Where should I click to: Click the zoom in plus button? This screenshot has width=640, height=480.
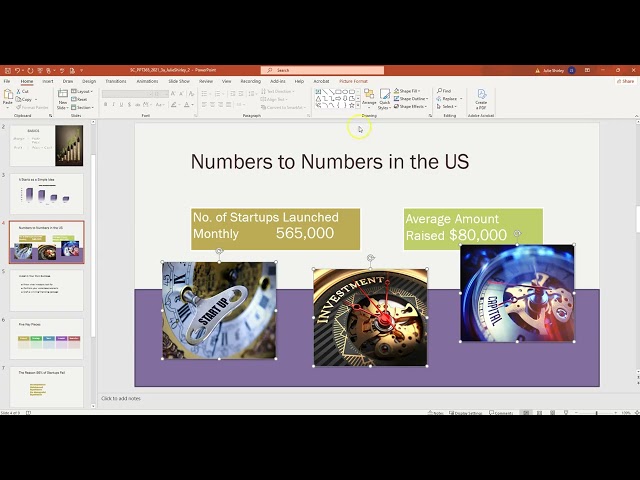(x=615, y=413)
